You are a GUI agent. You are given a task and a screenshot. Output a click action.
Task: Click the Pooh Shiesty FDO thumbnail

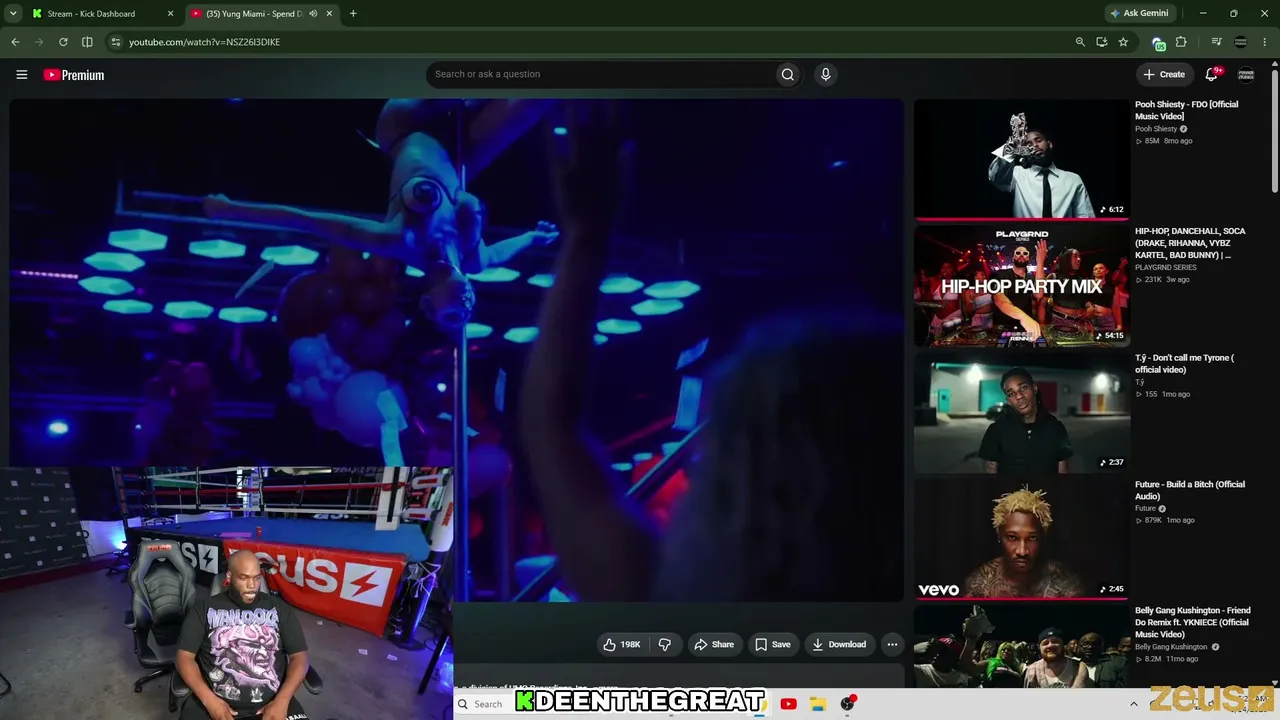1021,159
